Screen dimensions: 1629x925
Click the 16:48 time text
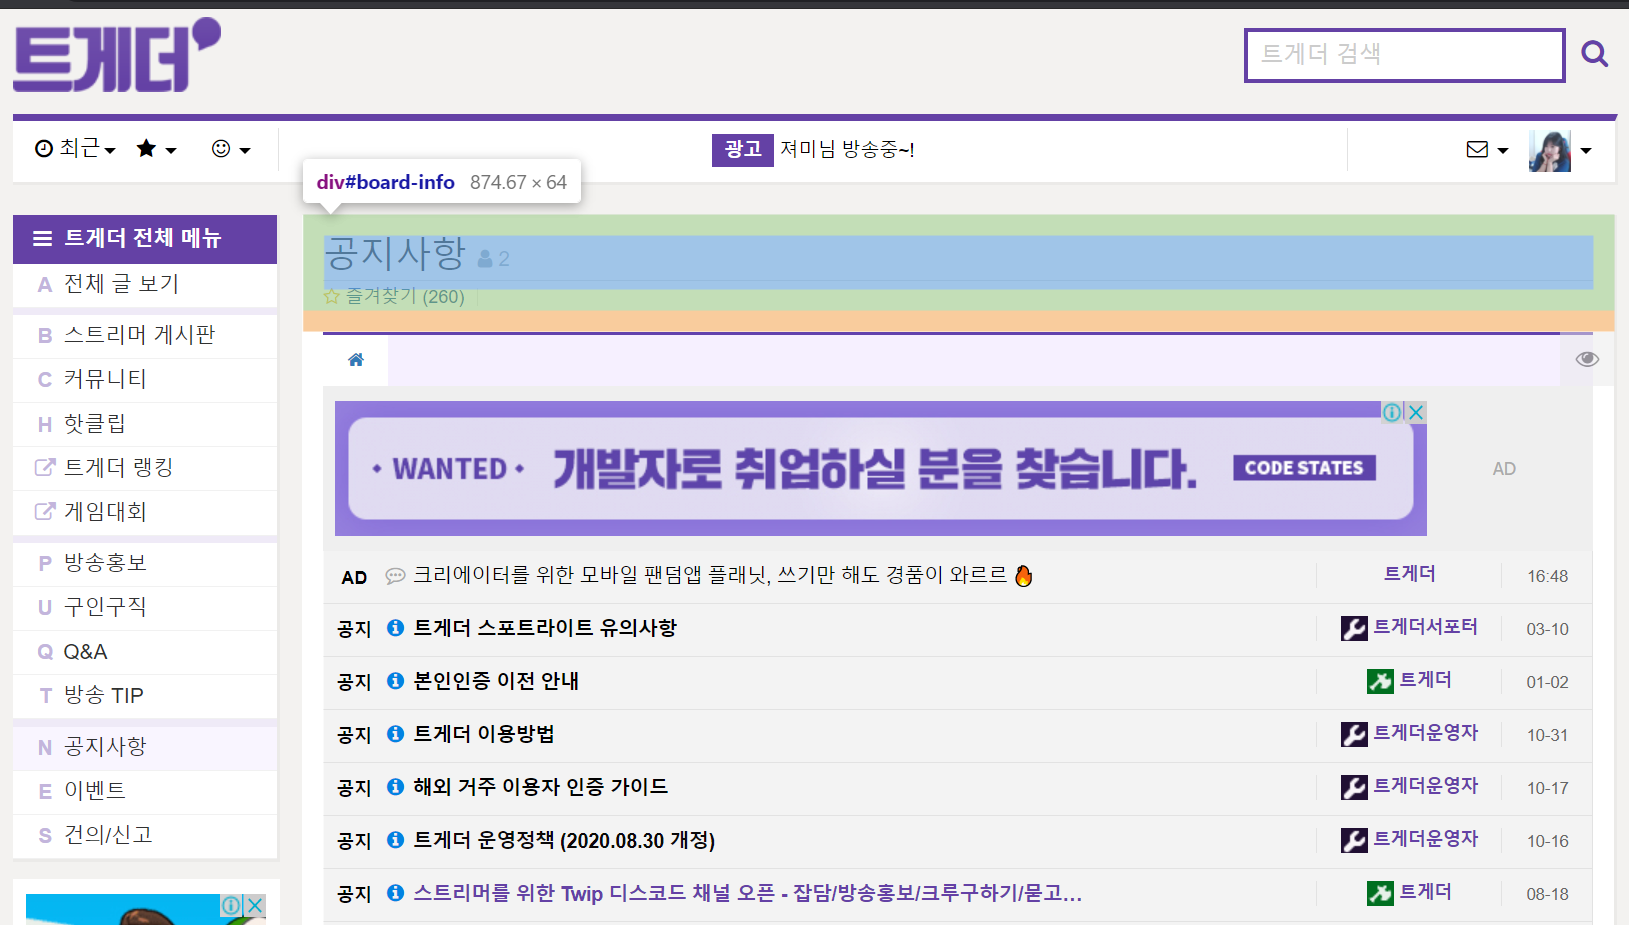coord(1547,576)
